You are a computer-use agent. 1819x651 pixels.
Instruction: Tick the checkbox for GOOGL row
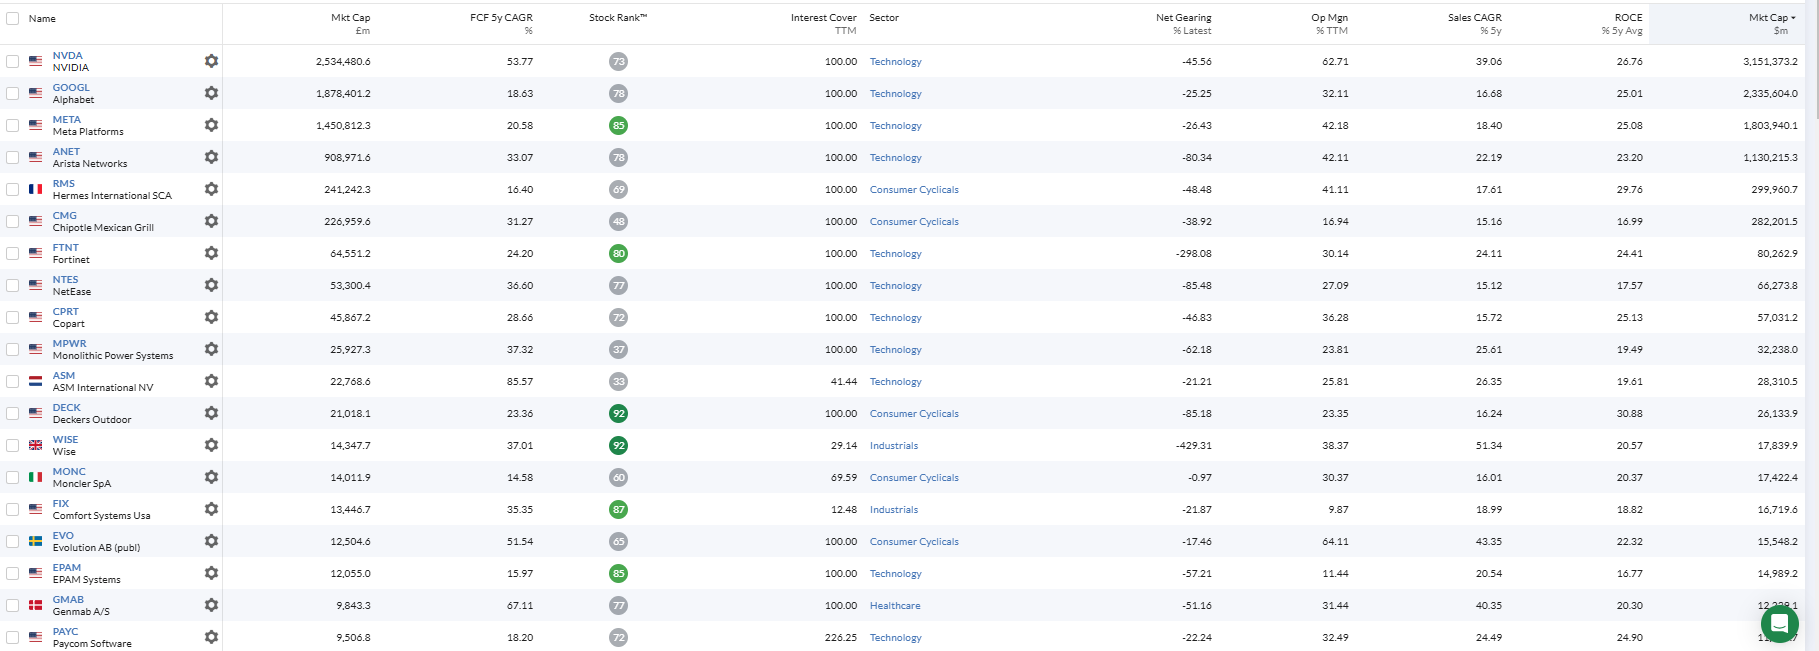(x=12, y=93)
